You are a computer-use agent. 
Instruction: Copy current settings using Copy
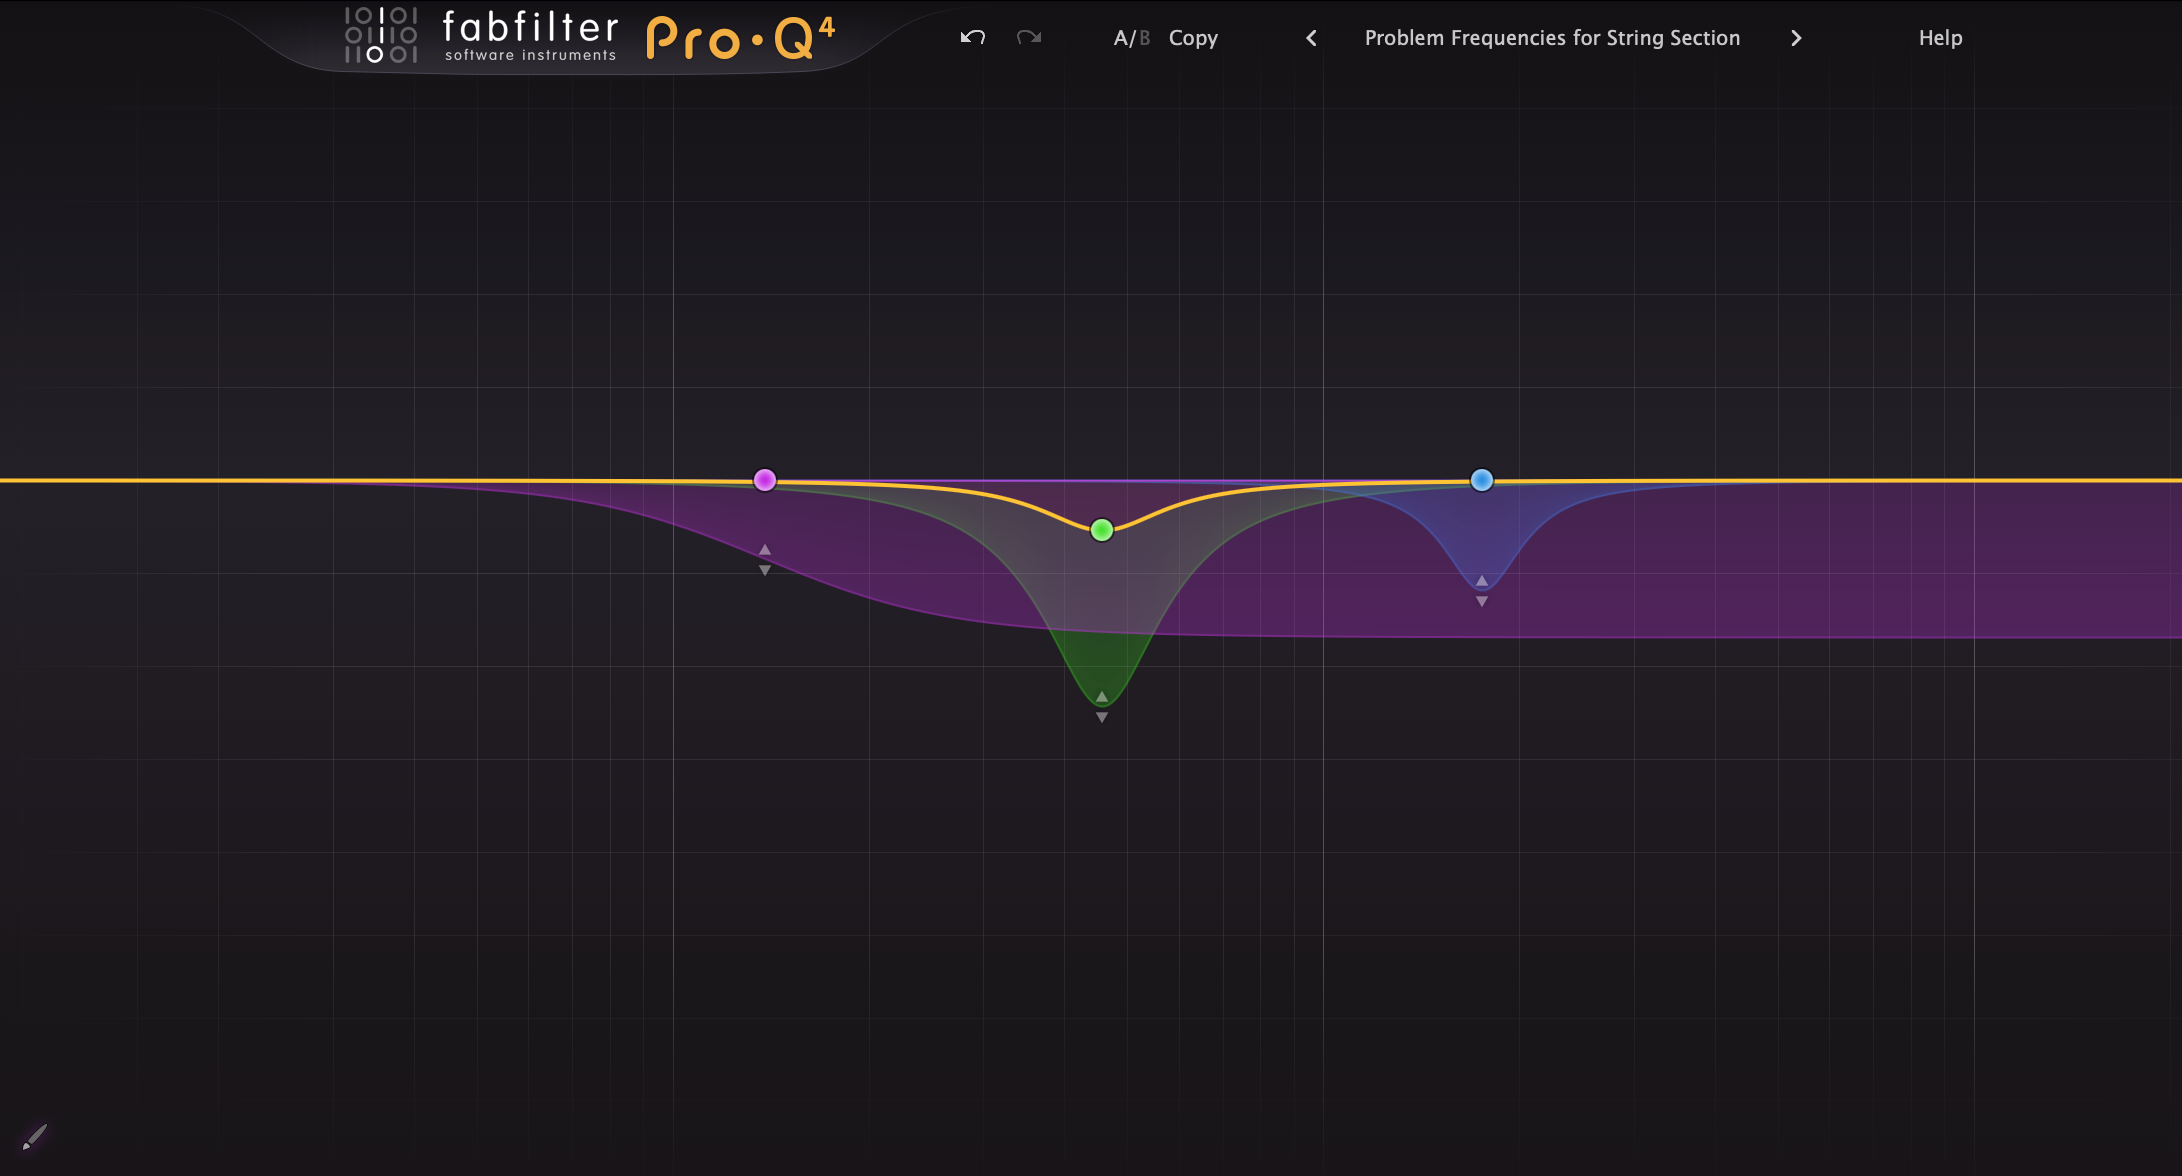click(x=1192, y=37)
